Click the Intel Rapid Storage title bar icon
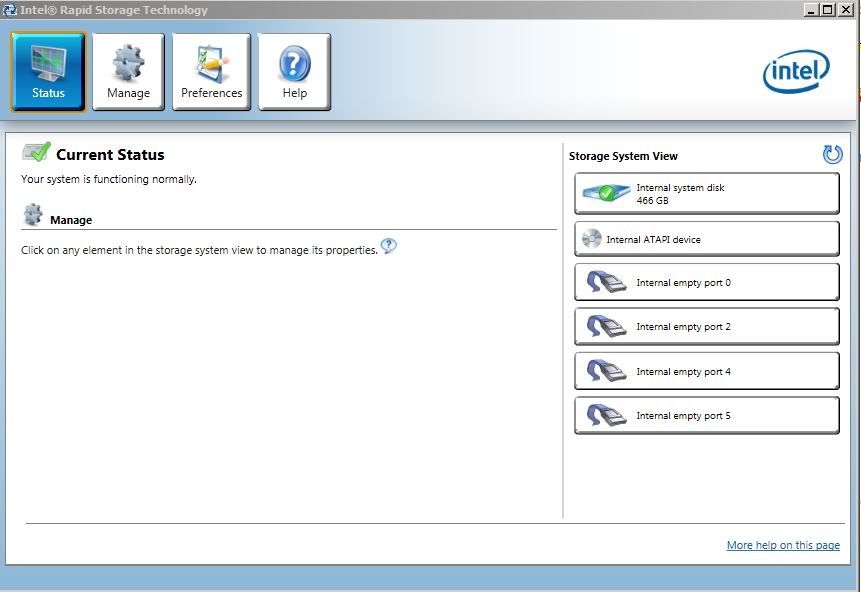861x592 pixels. [x=9, y=10]
